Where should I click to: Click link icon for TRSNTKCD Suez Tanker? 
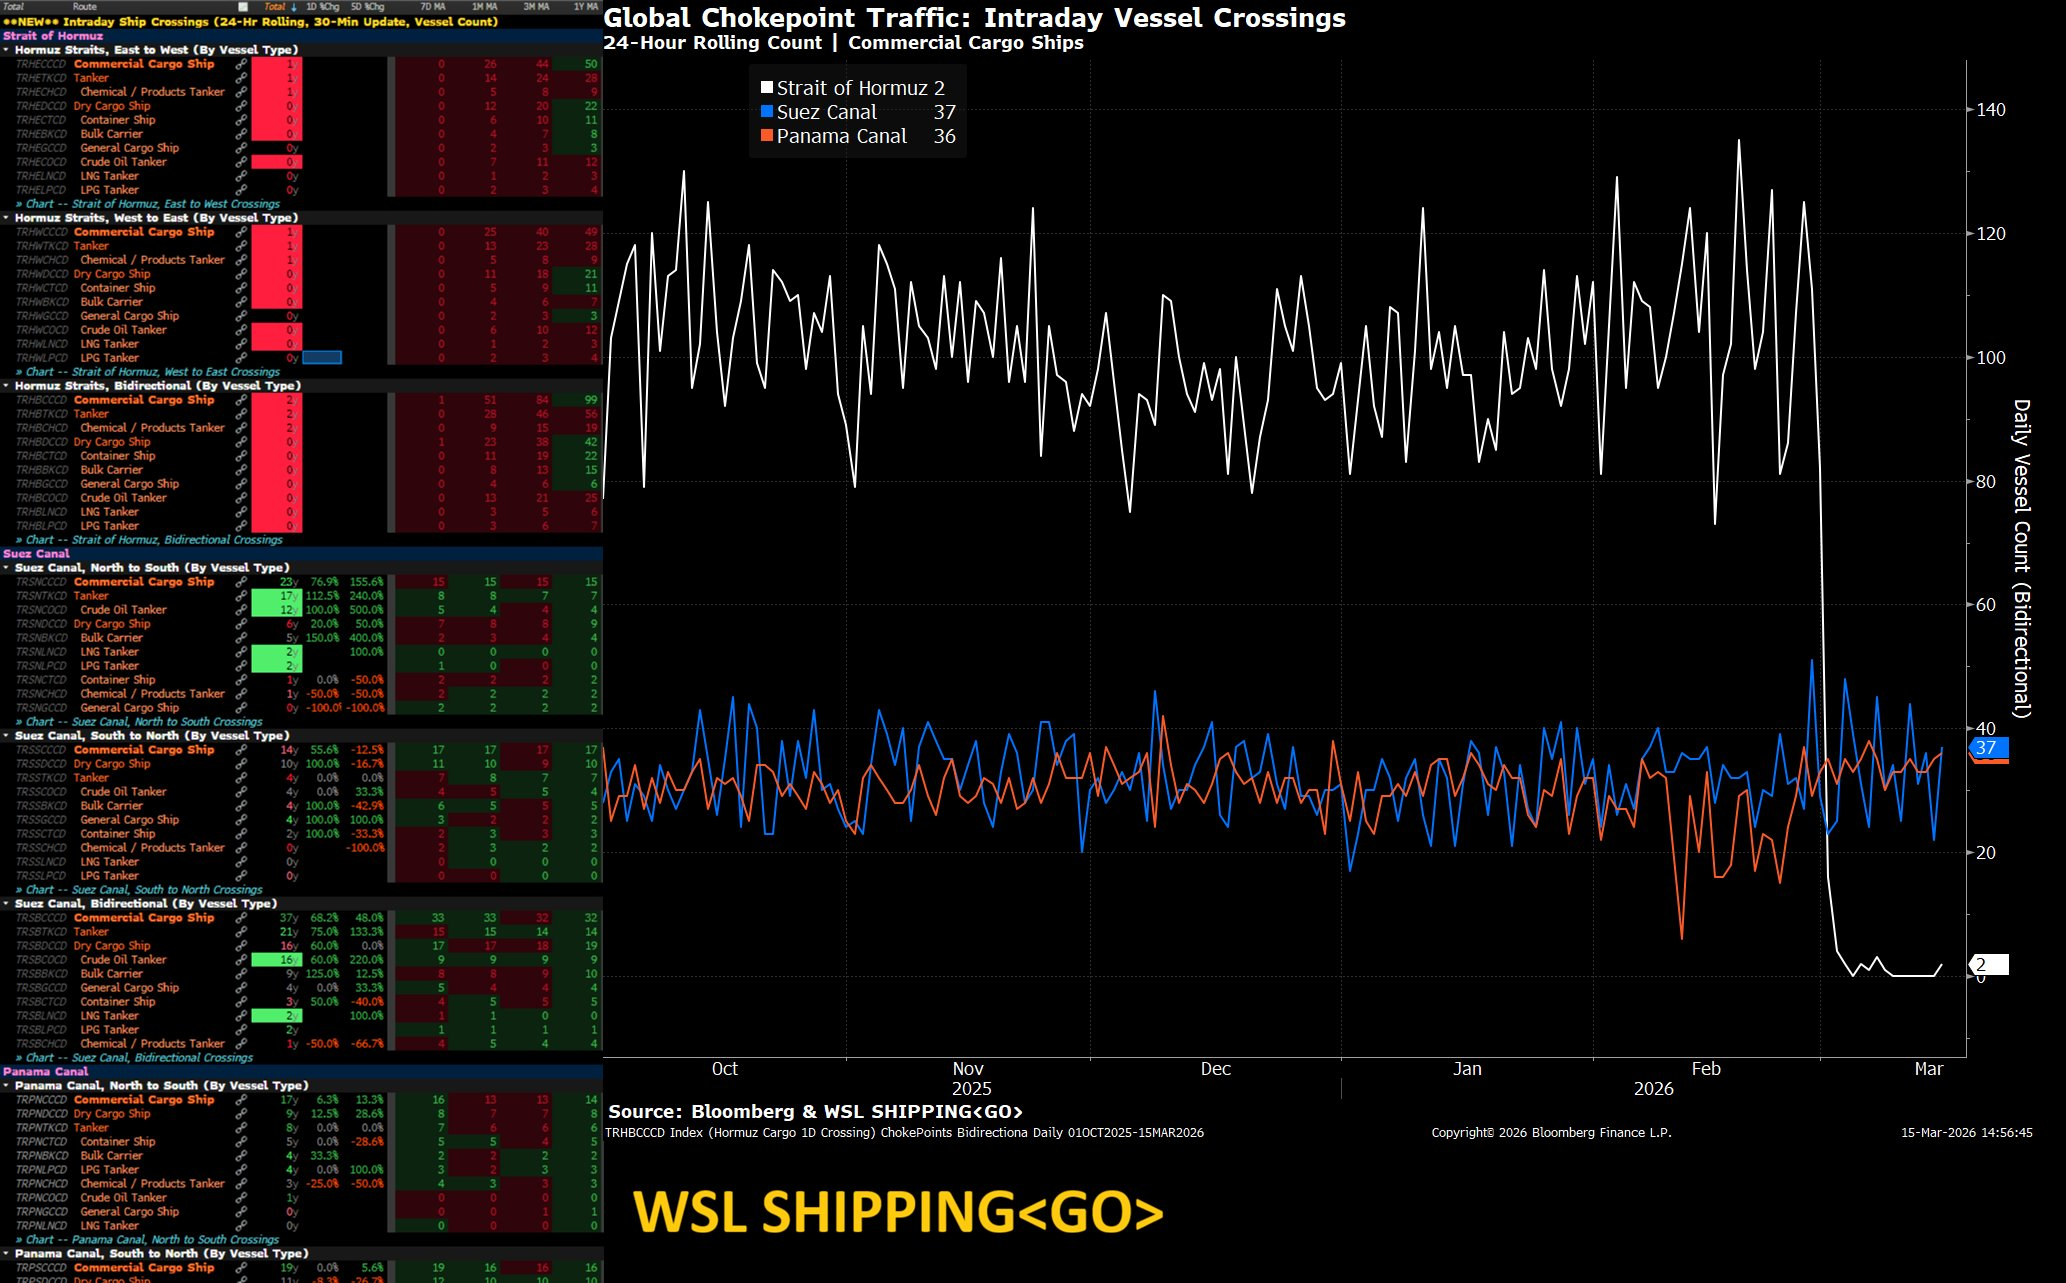point(241,596)
